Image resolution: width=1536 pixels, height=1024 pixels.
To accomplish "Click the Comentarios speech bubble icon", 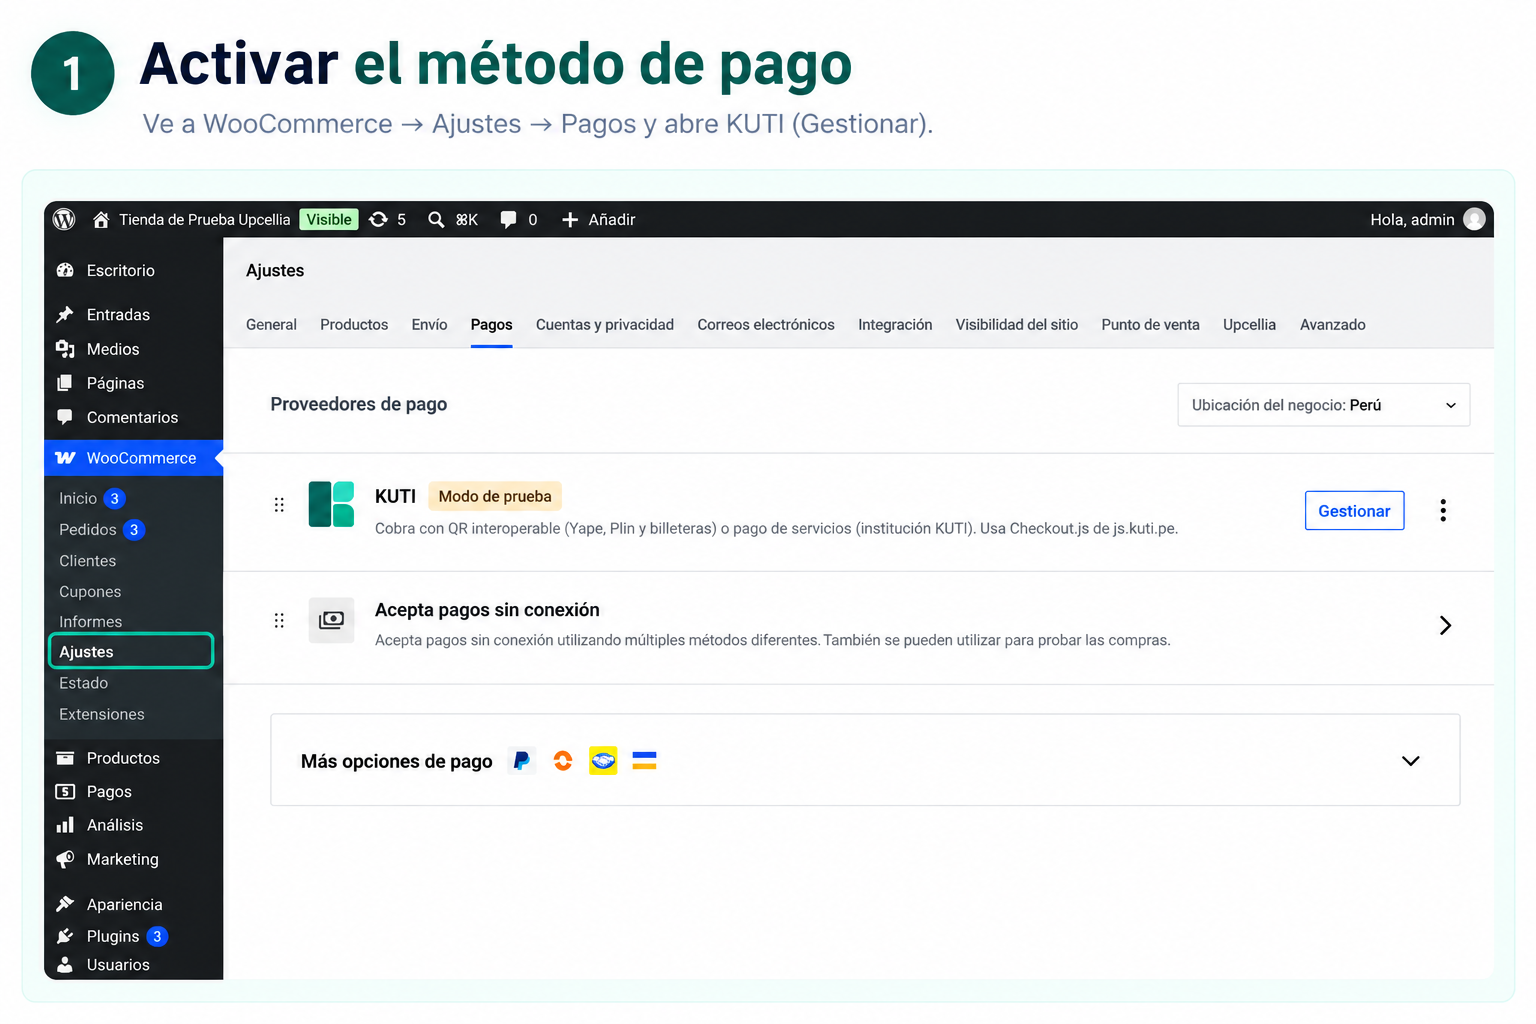I will [65, 417].
